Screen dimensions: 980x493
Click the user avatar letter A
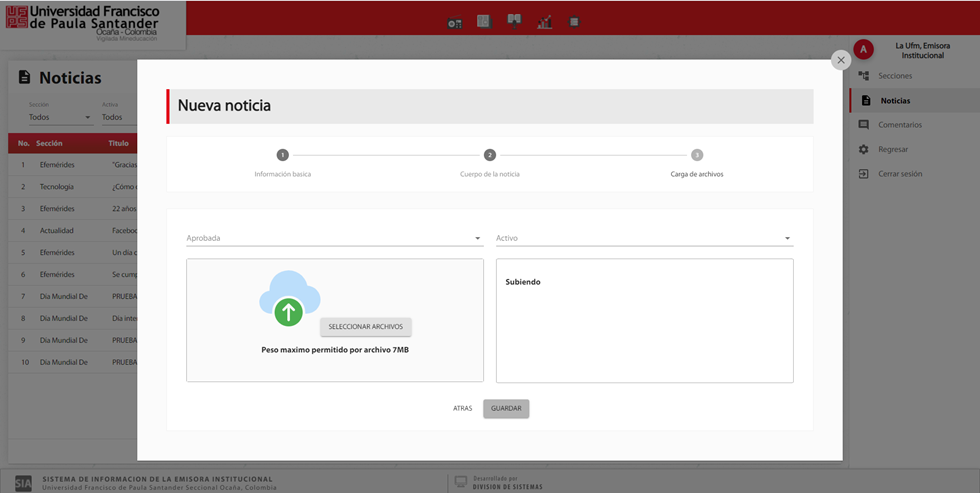pyautogui.click(x=864, y=49)
